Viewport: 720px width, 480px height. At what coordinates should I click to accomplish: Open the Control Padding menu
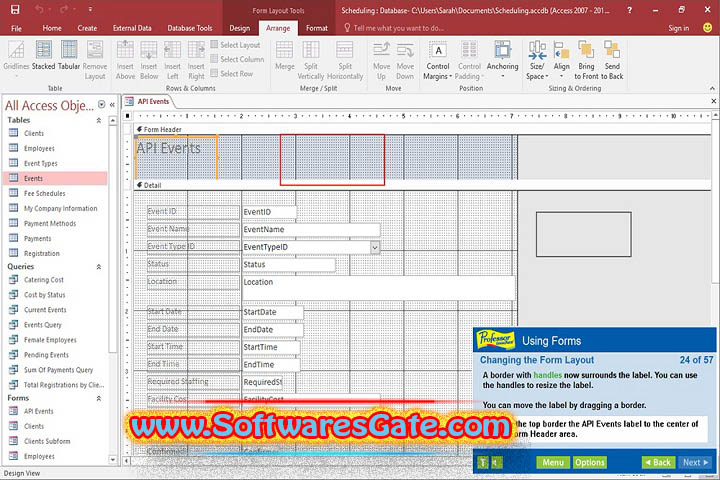click(x=469, y=60)
